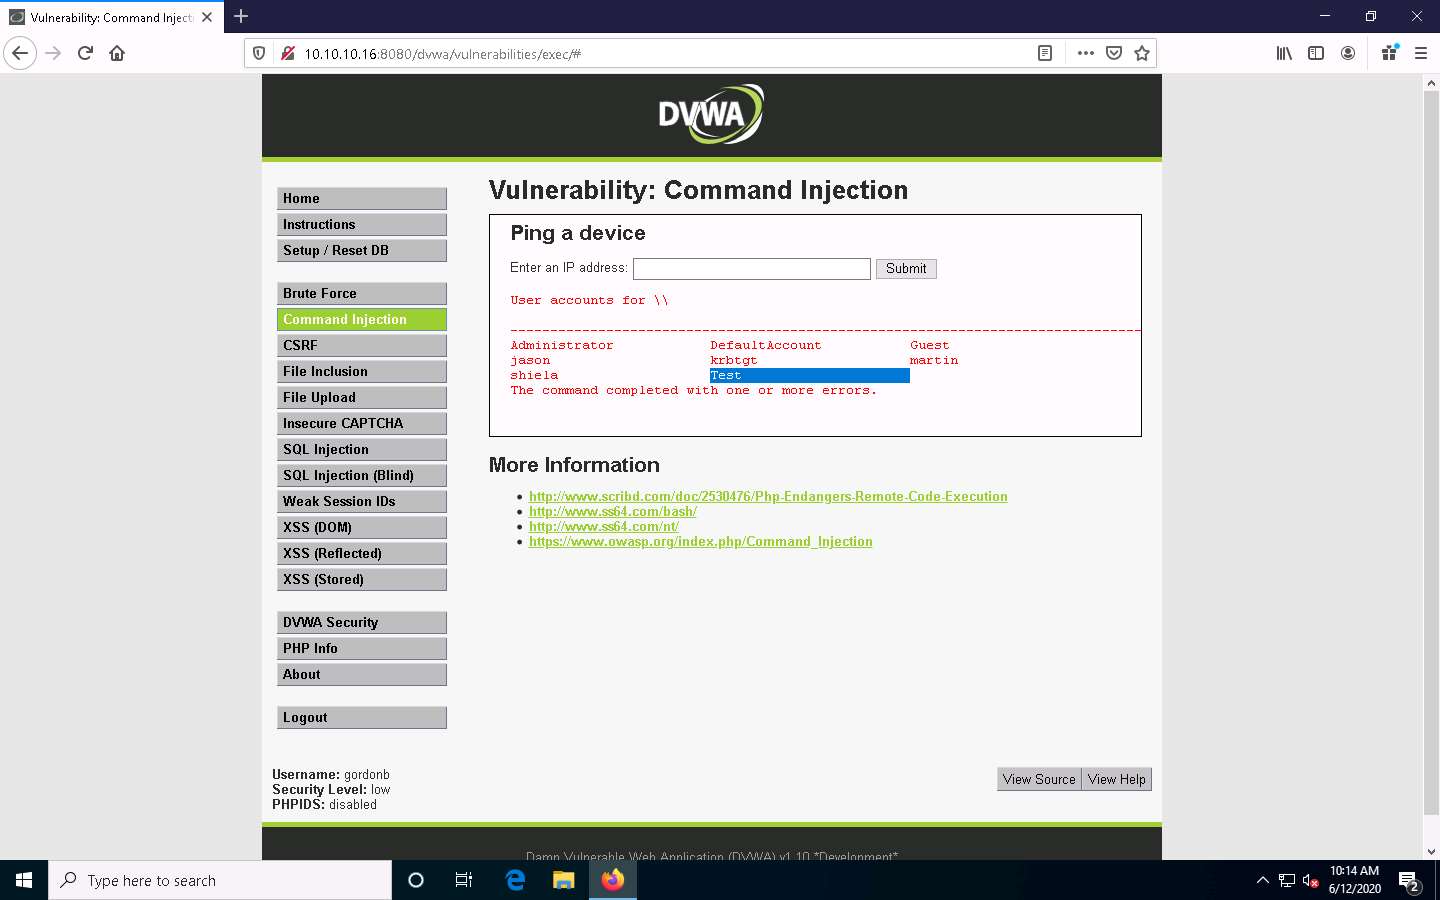Open the browser home page icon

coord(116,53)
